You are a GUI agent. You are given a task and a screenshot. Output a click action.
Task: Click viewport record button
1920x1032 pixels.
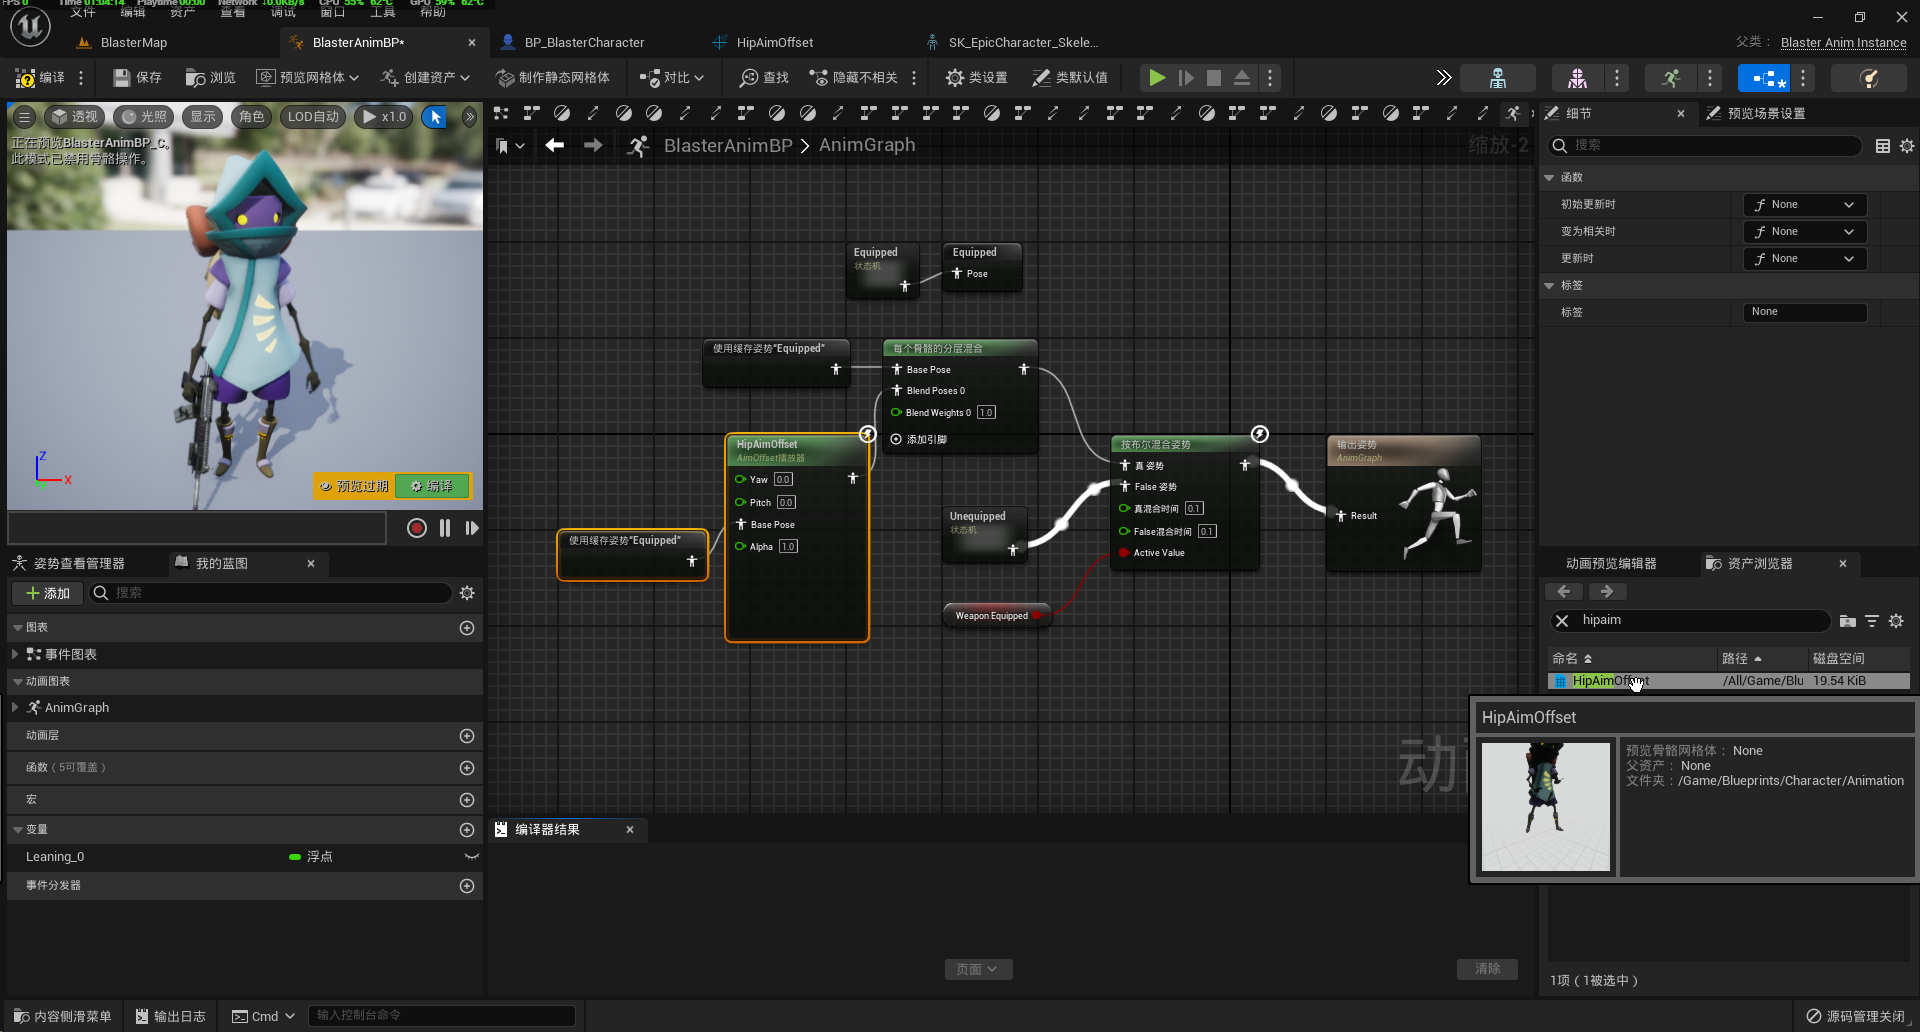coord(417,528)
